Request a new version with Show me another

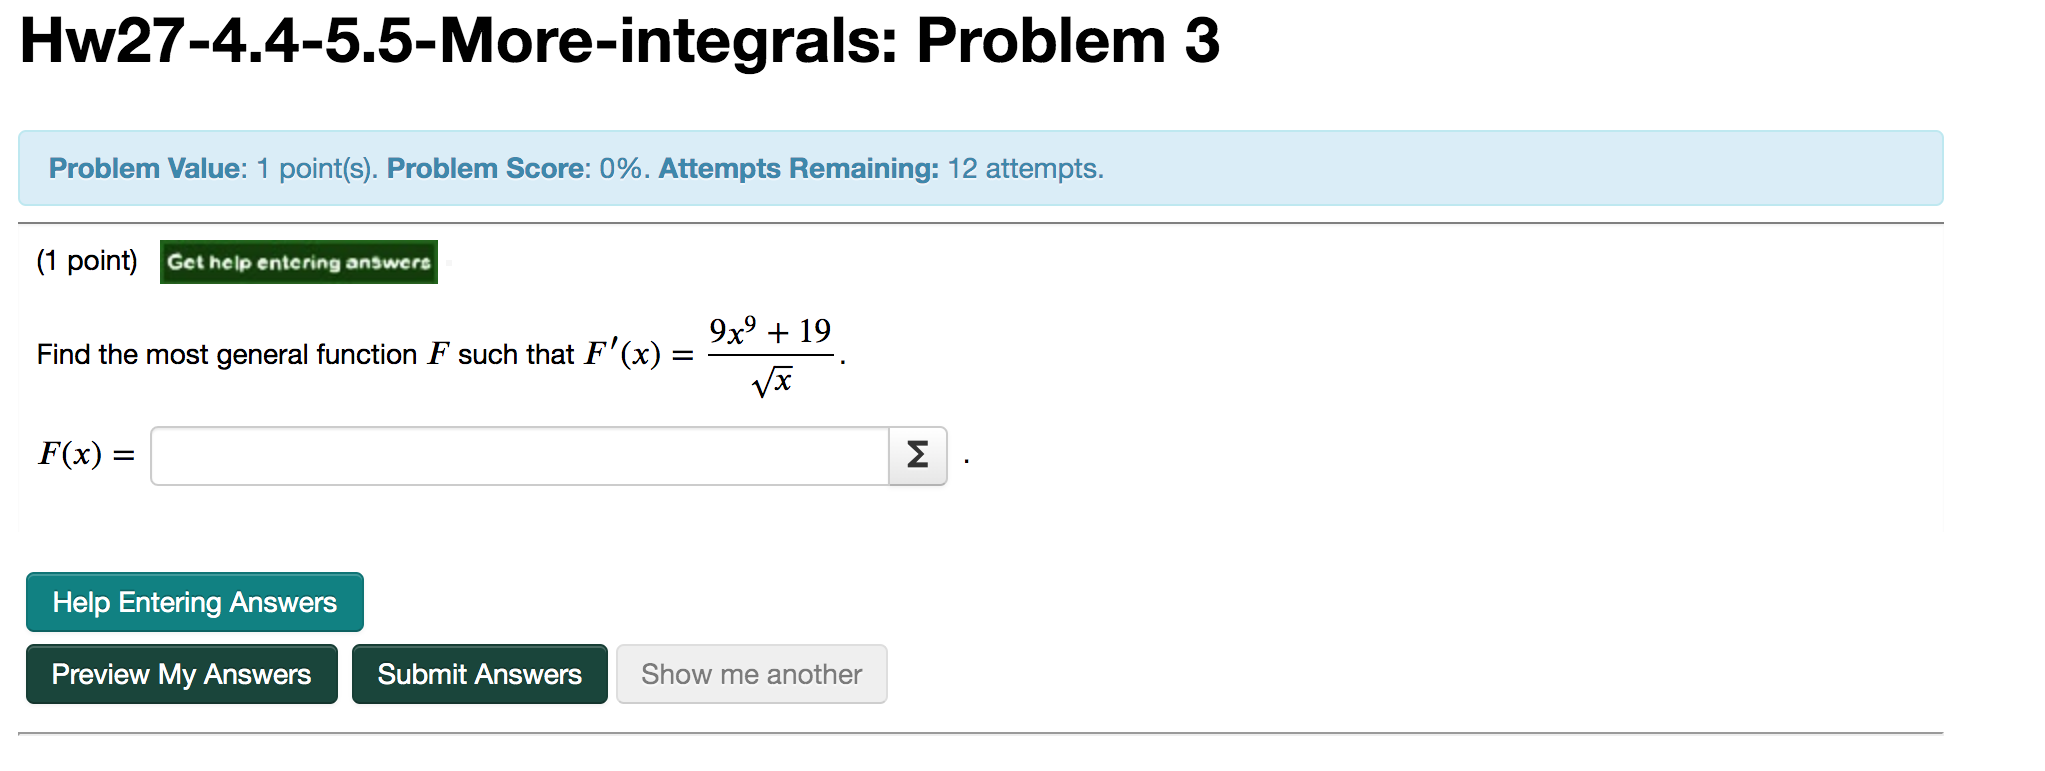coord(752,674)
